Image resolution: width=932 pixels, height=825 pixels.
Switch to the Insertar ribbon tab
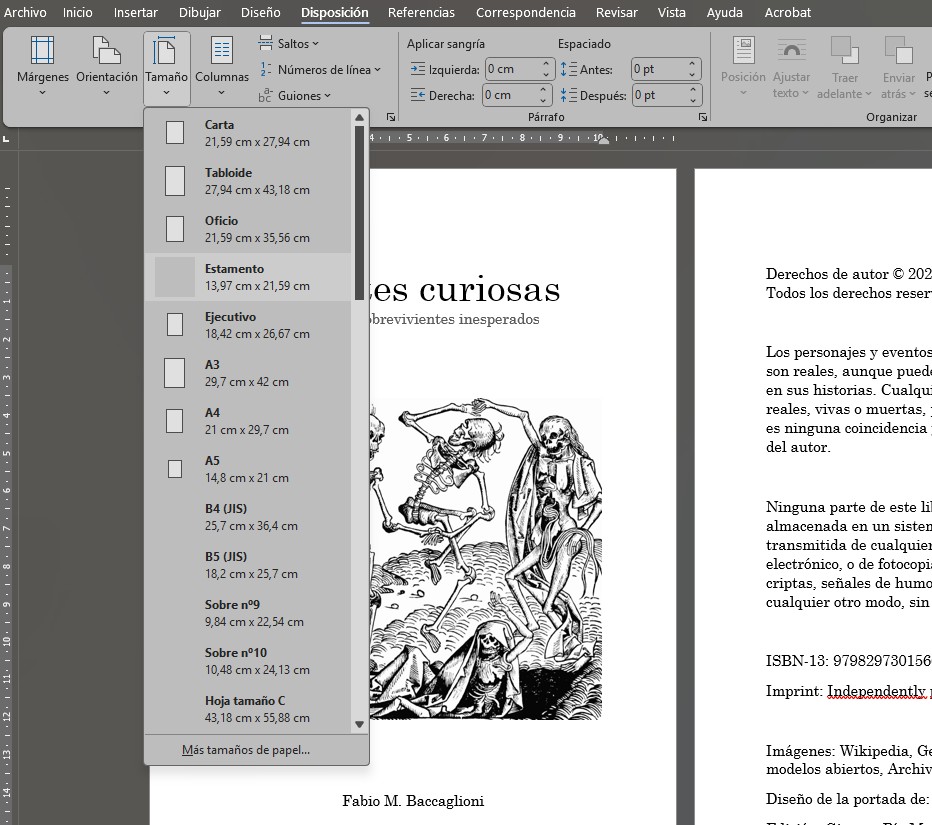click(135, 13)
